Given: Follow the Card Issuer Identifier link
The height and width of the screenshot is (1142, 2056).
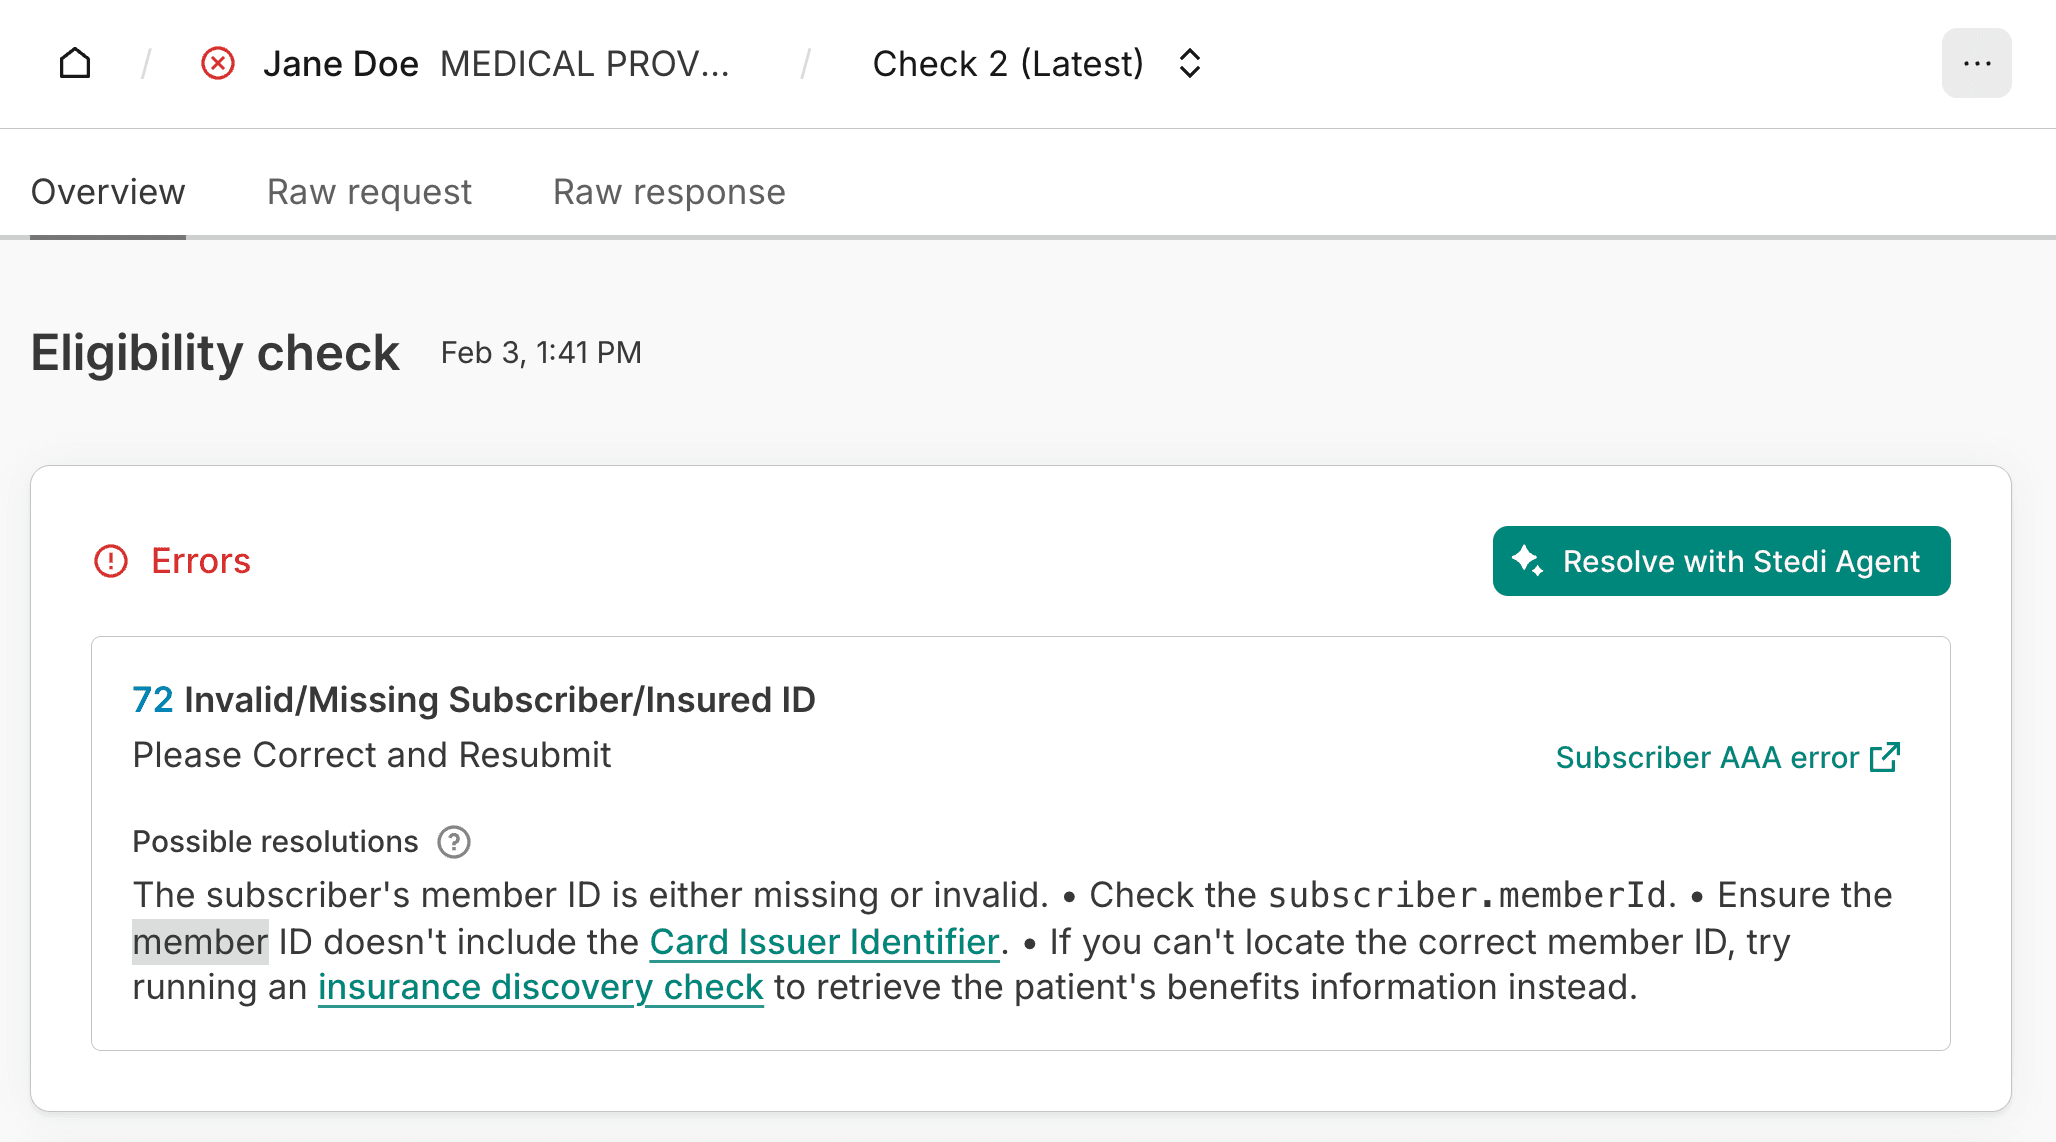Looking at the screenshot, I should [824, 942].
